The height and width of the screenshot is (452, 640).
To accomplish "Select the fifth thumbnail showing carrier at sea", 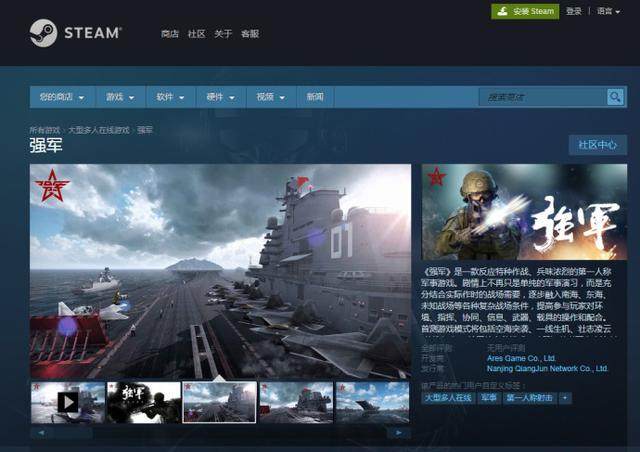I will click(372, 403).
